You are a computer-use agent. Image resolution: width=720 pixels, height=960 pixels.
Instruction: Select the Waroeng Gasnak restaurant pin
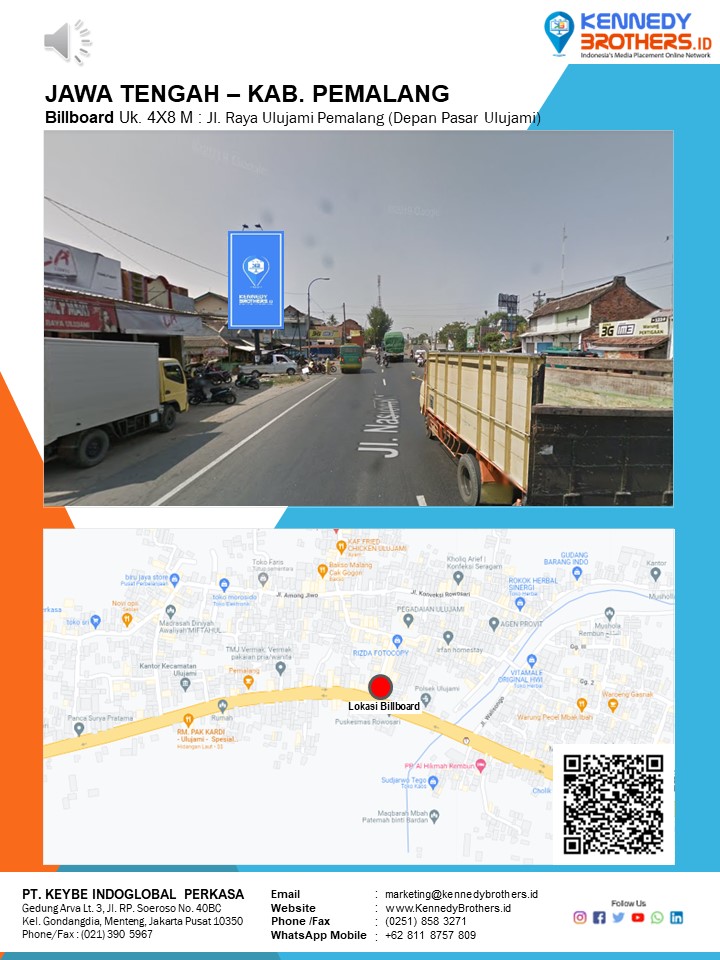point(612,705)
